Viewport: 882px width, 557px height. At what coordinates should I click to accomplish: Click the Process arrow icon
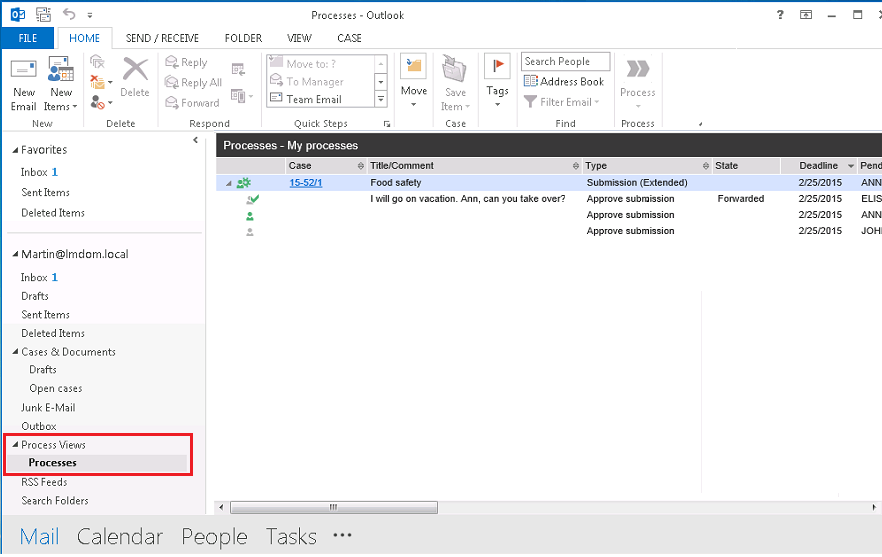637,70
